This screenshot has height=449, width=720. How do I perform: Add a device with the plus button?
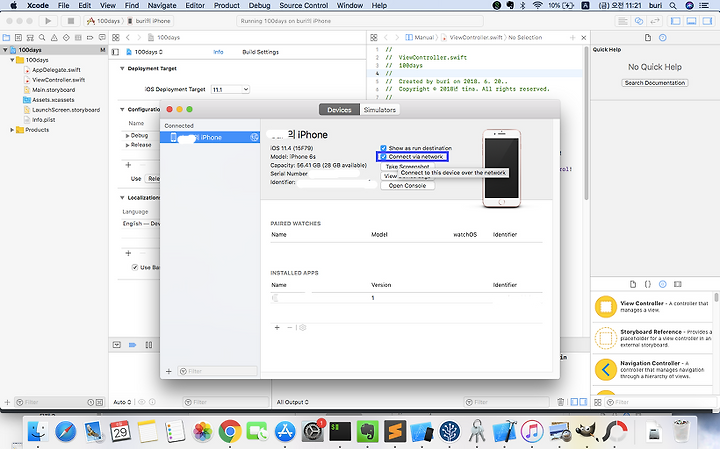click(x=169, y=371)
